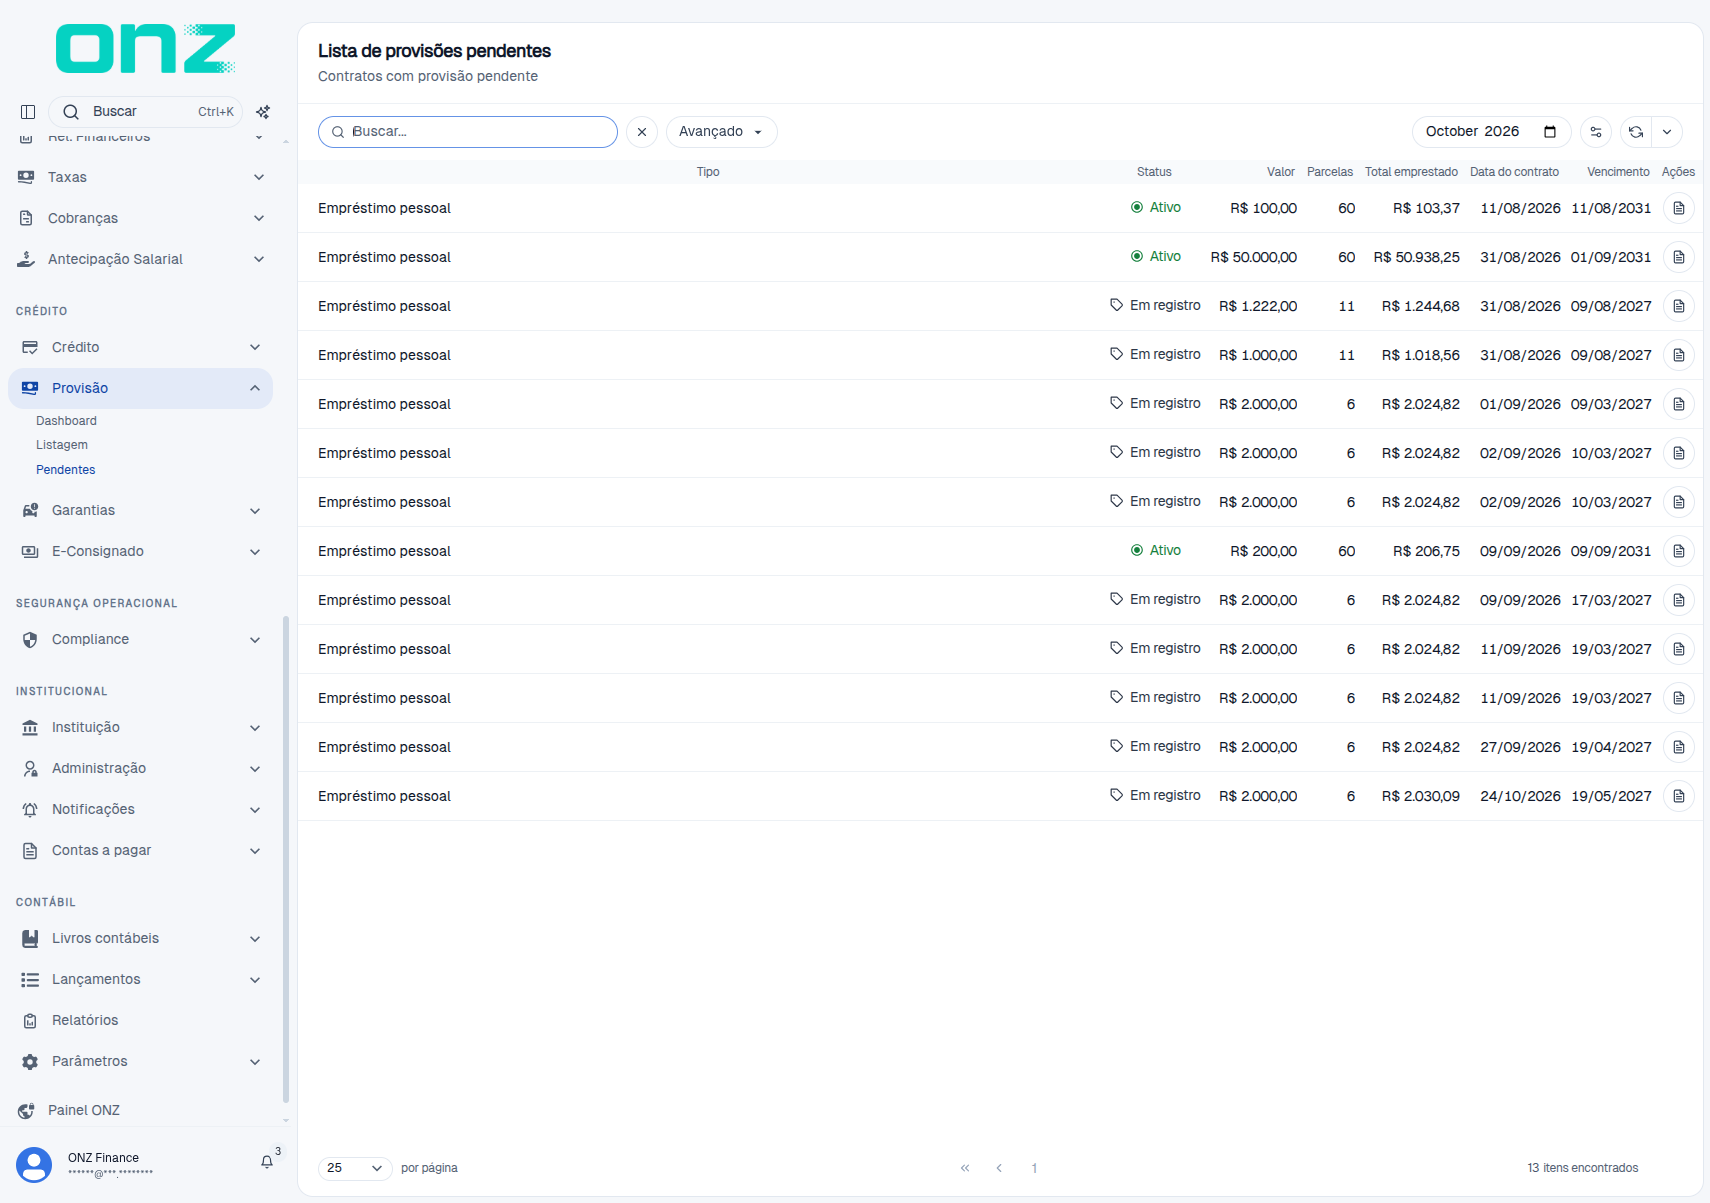The height and width of the screenshot is (1203, 1710).
Task: Click the ONZ logo
Action: pos(146,49)
